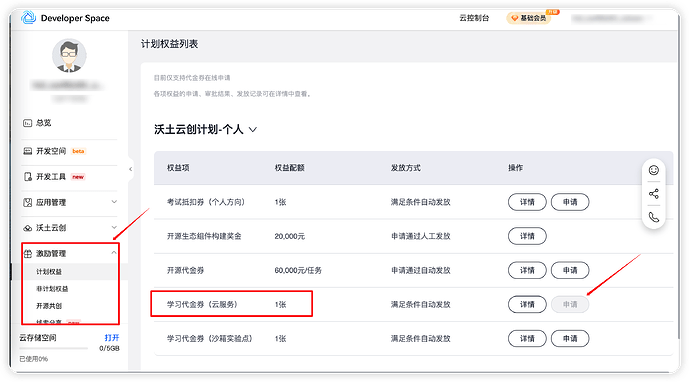This screenshot has height=382, width=689.
Task: Click the user avatar picture
Action: pyautogui.click(x=69, y=55)
